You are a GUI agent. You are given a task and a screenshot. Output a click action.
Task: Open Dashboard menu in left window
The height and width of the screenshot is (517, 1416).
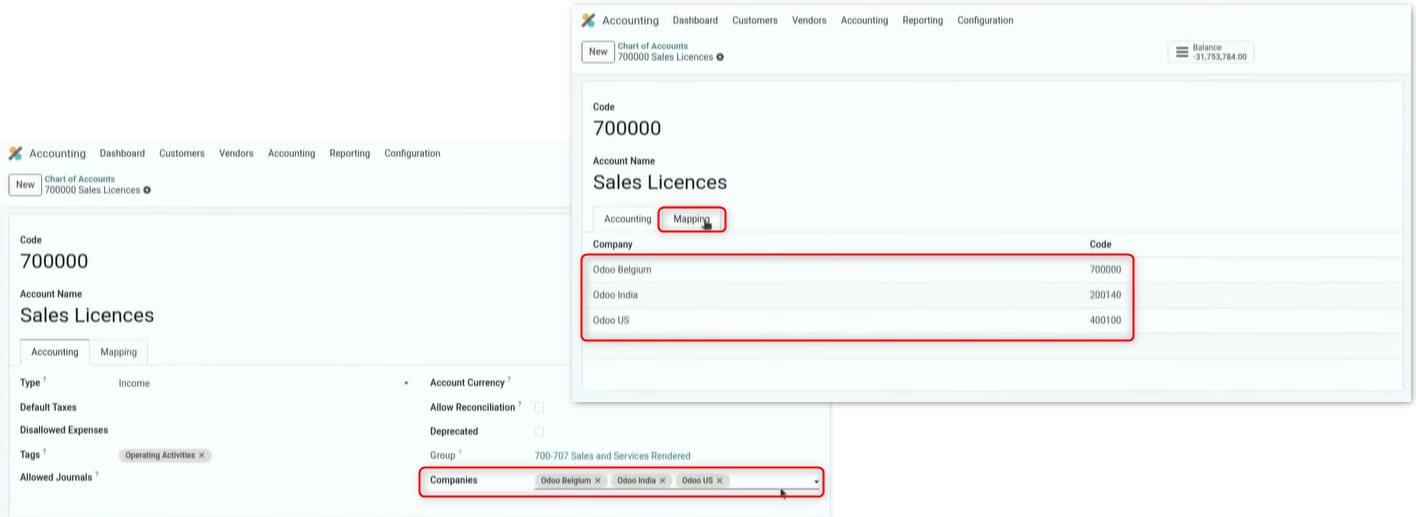pyautogui.click(x=122, y=154)
